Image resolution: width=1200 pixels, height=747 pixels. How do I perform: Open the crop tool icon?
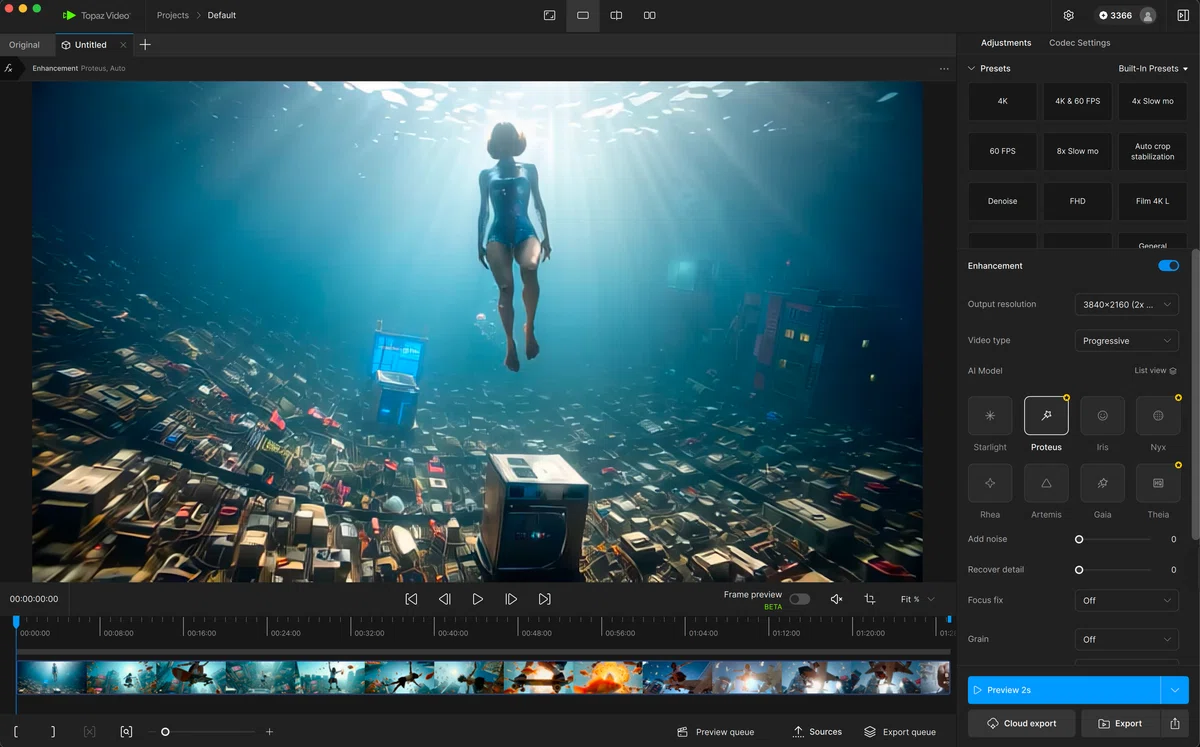tap(869, 599)
